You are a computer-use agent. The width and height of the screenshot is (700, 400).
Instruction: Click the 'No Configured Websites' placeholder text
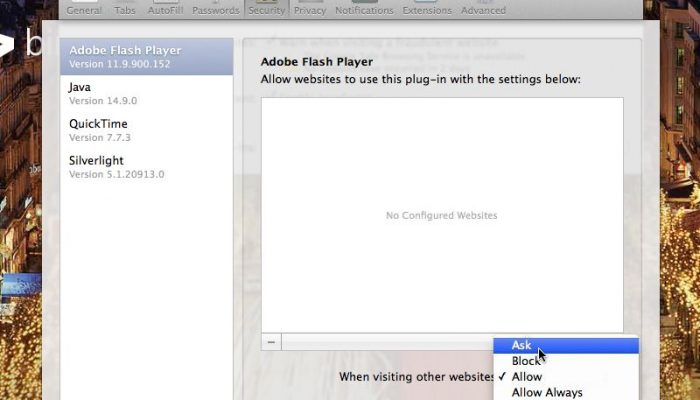(442, 215)
